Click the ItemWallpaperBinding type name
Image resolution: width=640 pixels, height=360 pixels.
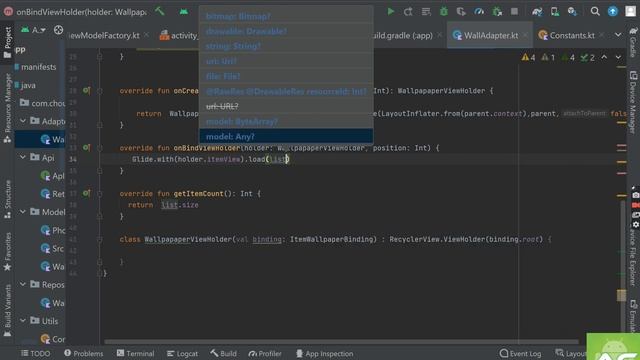(332, 239)
